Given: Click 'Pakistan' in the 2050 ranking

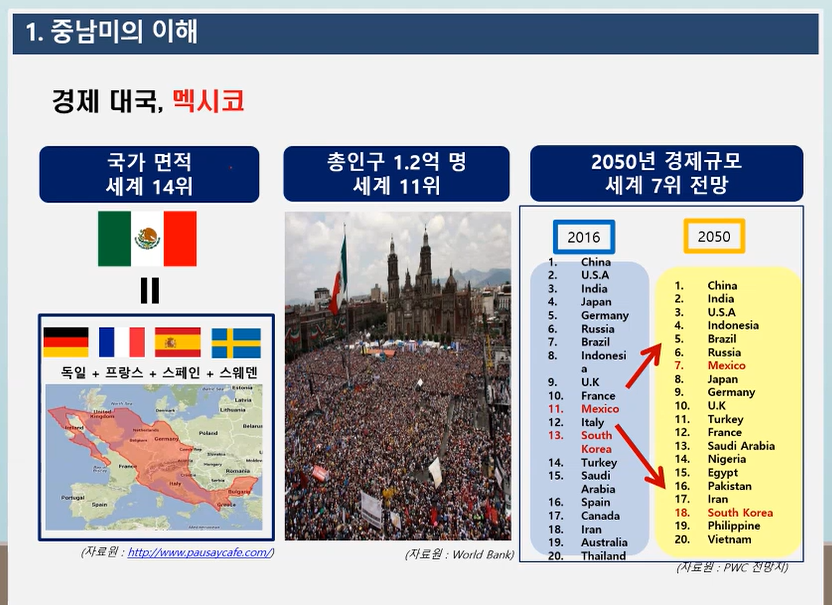Looking at the screenshot, I should point(730,486).
